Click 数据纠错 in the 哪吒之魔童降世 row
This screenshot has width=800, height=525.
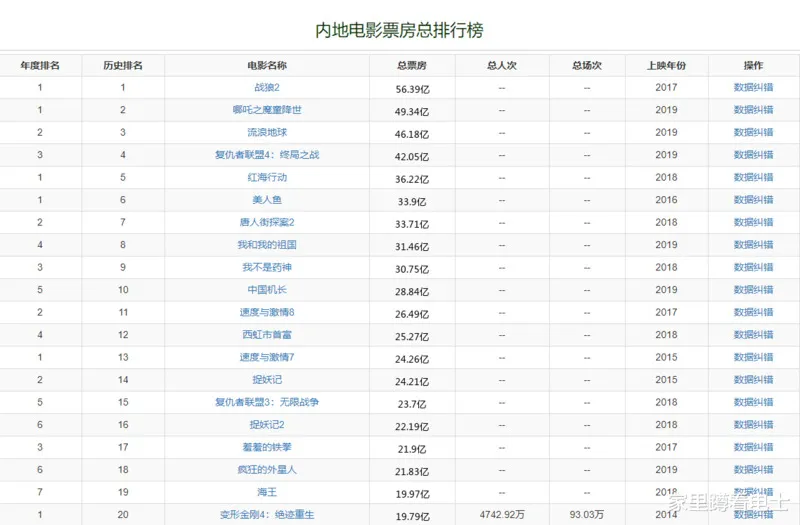click(753, 110)
